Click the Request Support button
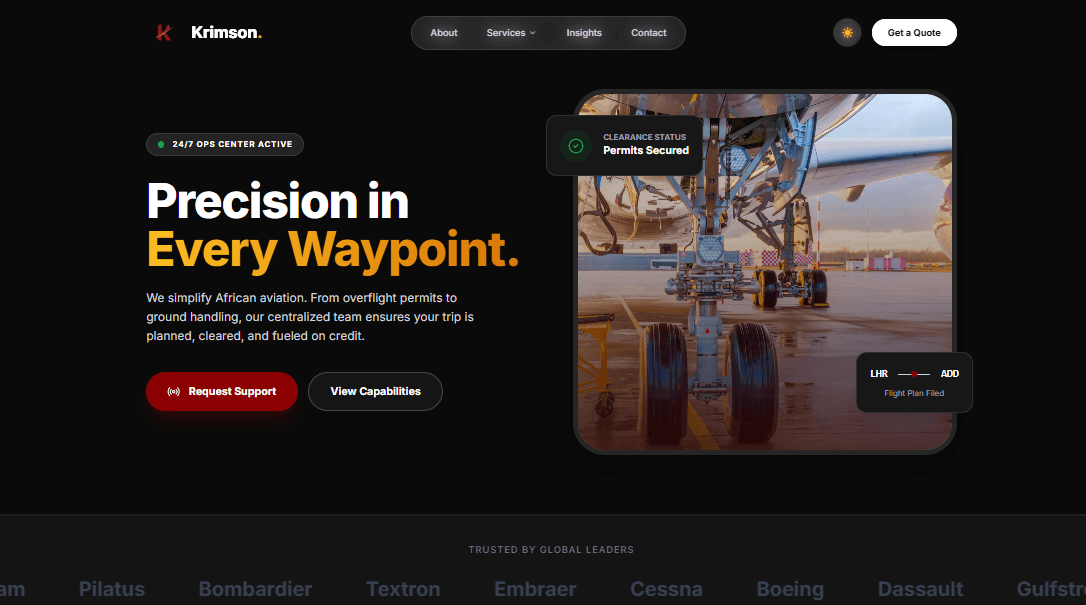 coord(222,391)
